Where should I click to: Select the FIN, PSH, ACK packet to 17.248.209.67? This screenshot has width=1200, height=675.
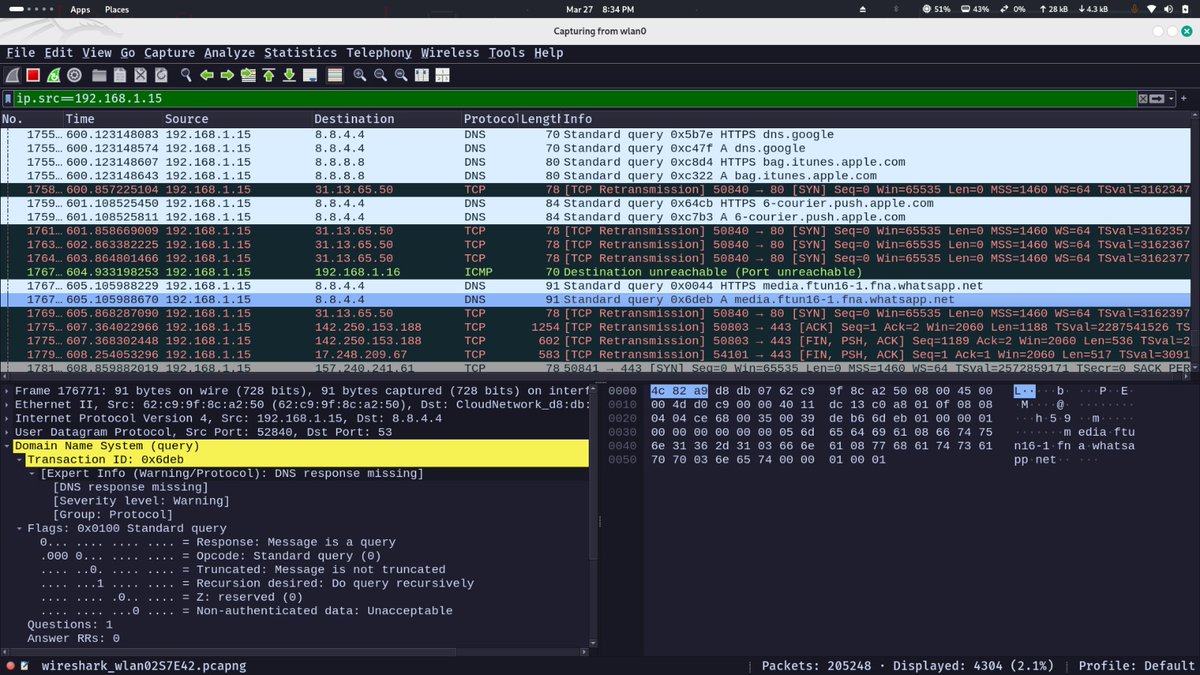coord(595,354)
